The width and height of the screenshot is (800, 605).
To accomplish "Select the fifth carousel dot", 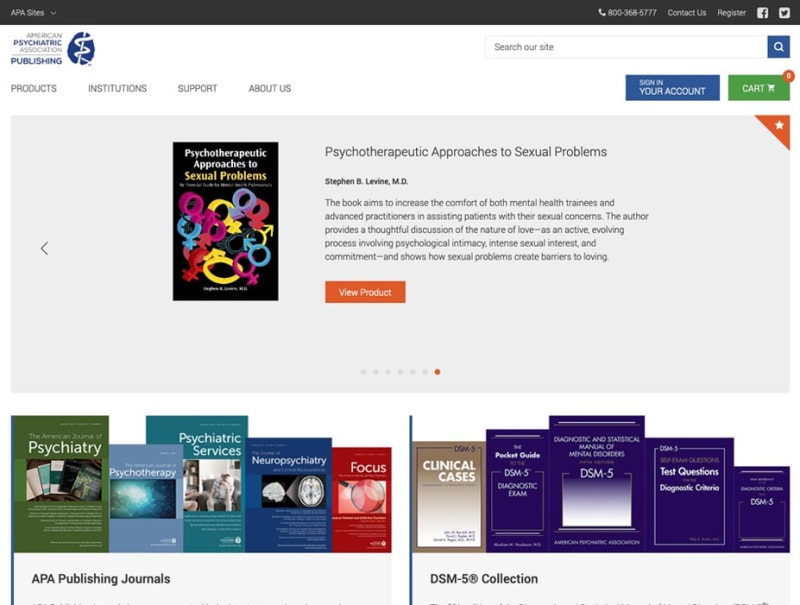I will pos(413,372).
